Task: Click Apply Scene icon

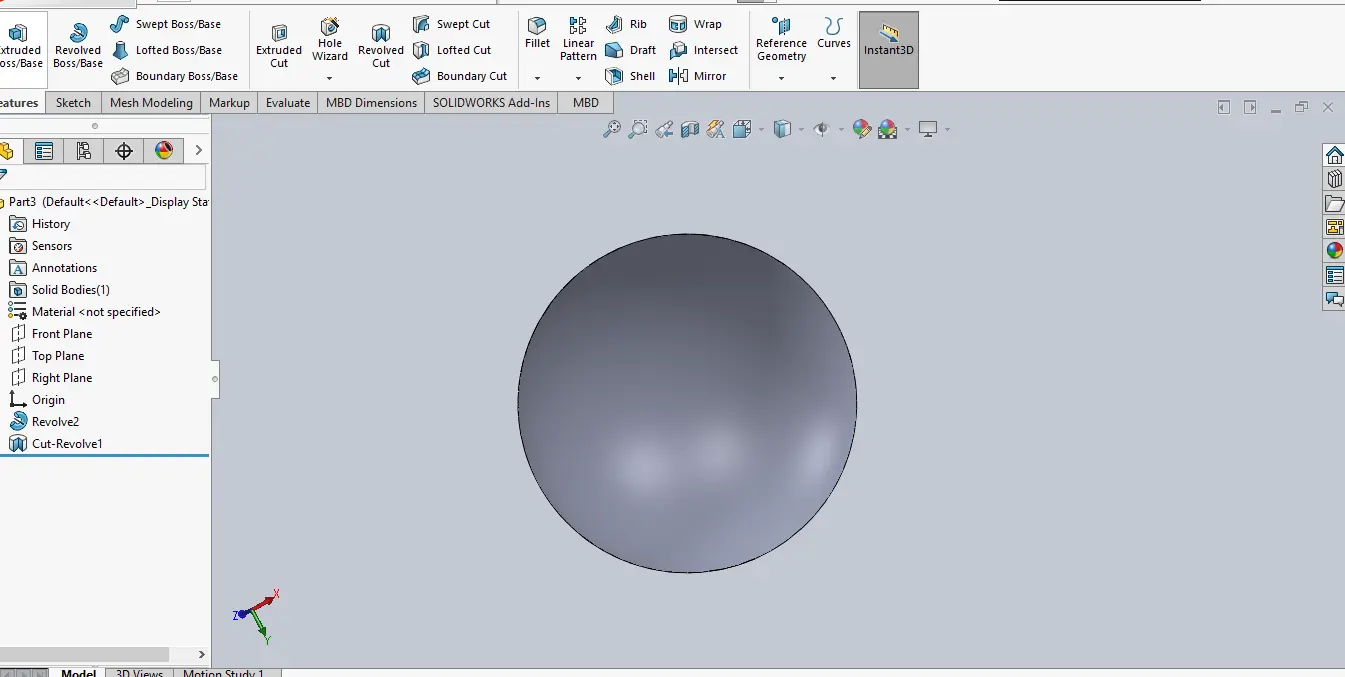Action: pos(887,129)
